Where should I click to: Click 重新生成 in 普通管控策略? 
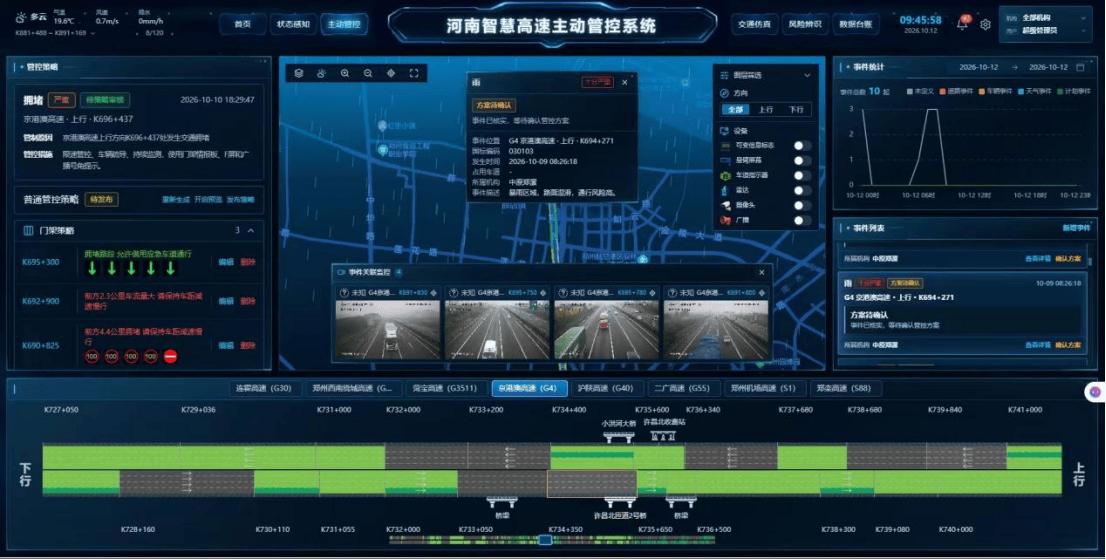pyautogui.click(x=176, y=200)
